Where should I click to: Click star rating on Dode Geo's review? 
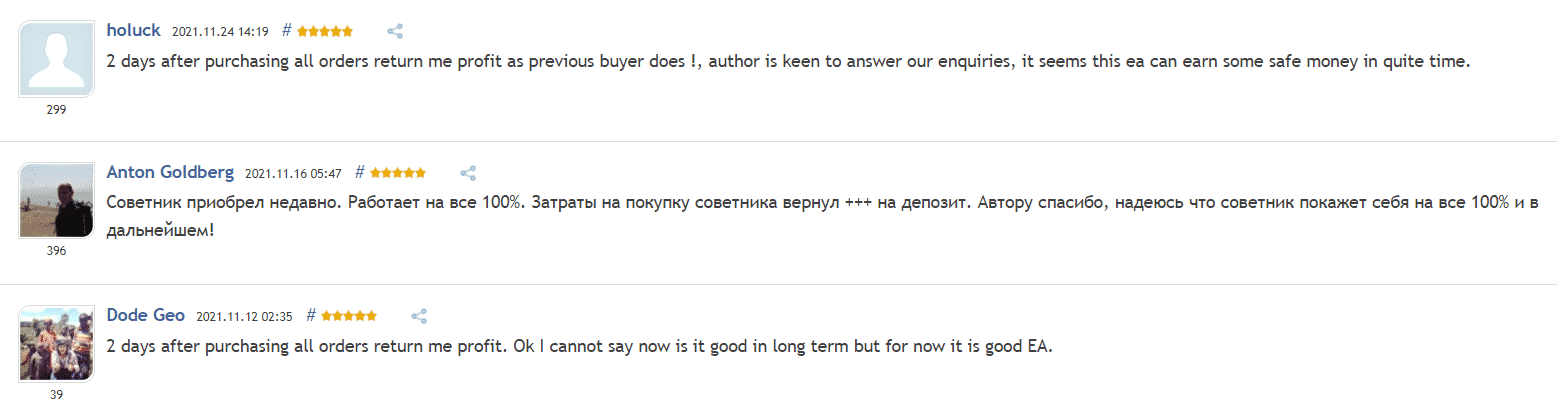tap(348, 316)
